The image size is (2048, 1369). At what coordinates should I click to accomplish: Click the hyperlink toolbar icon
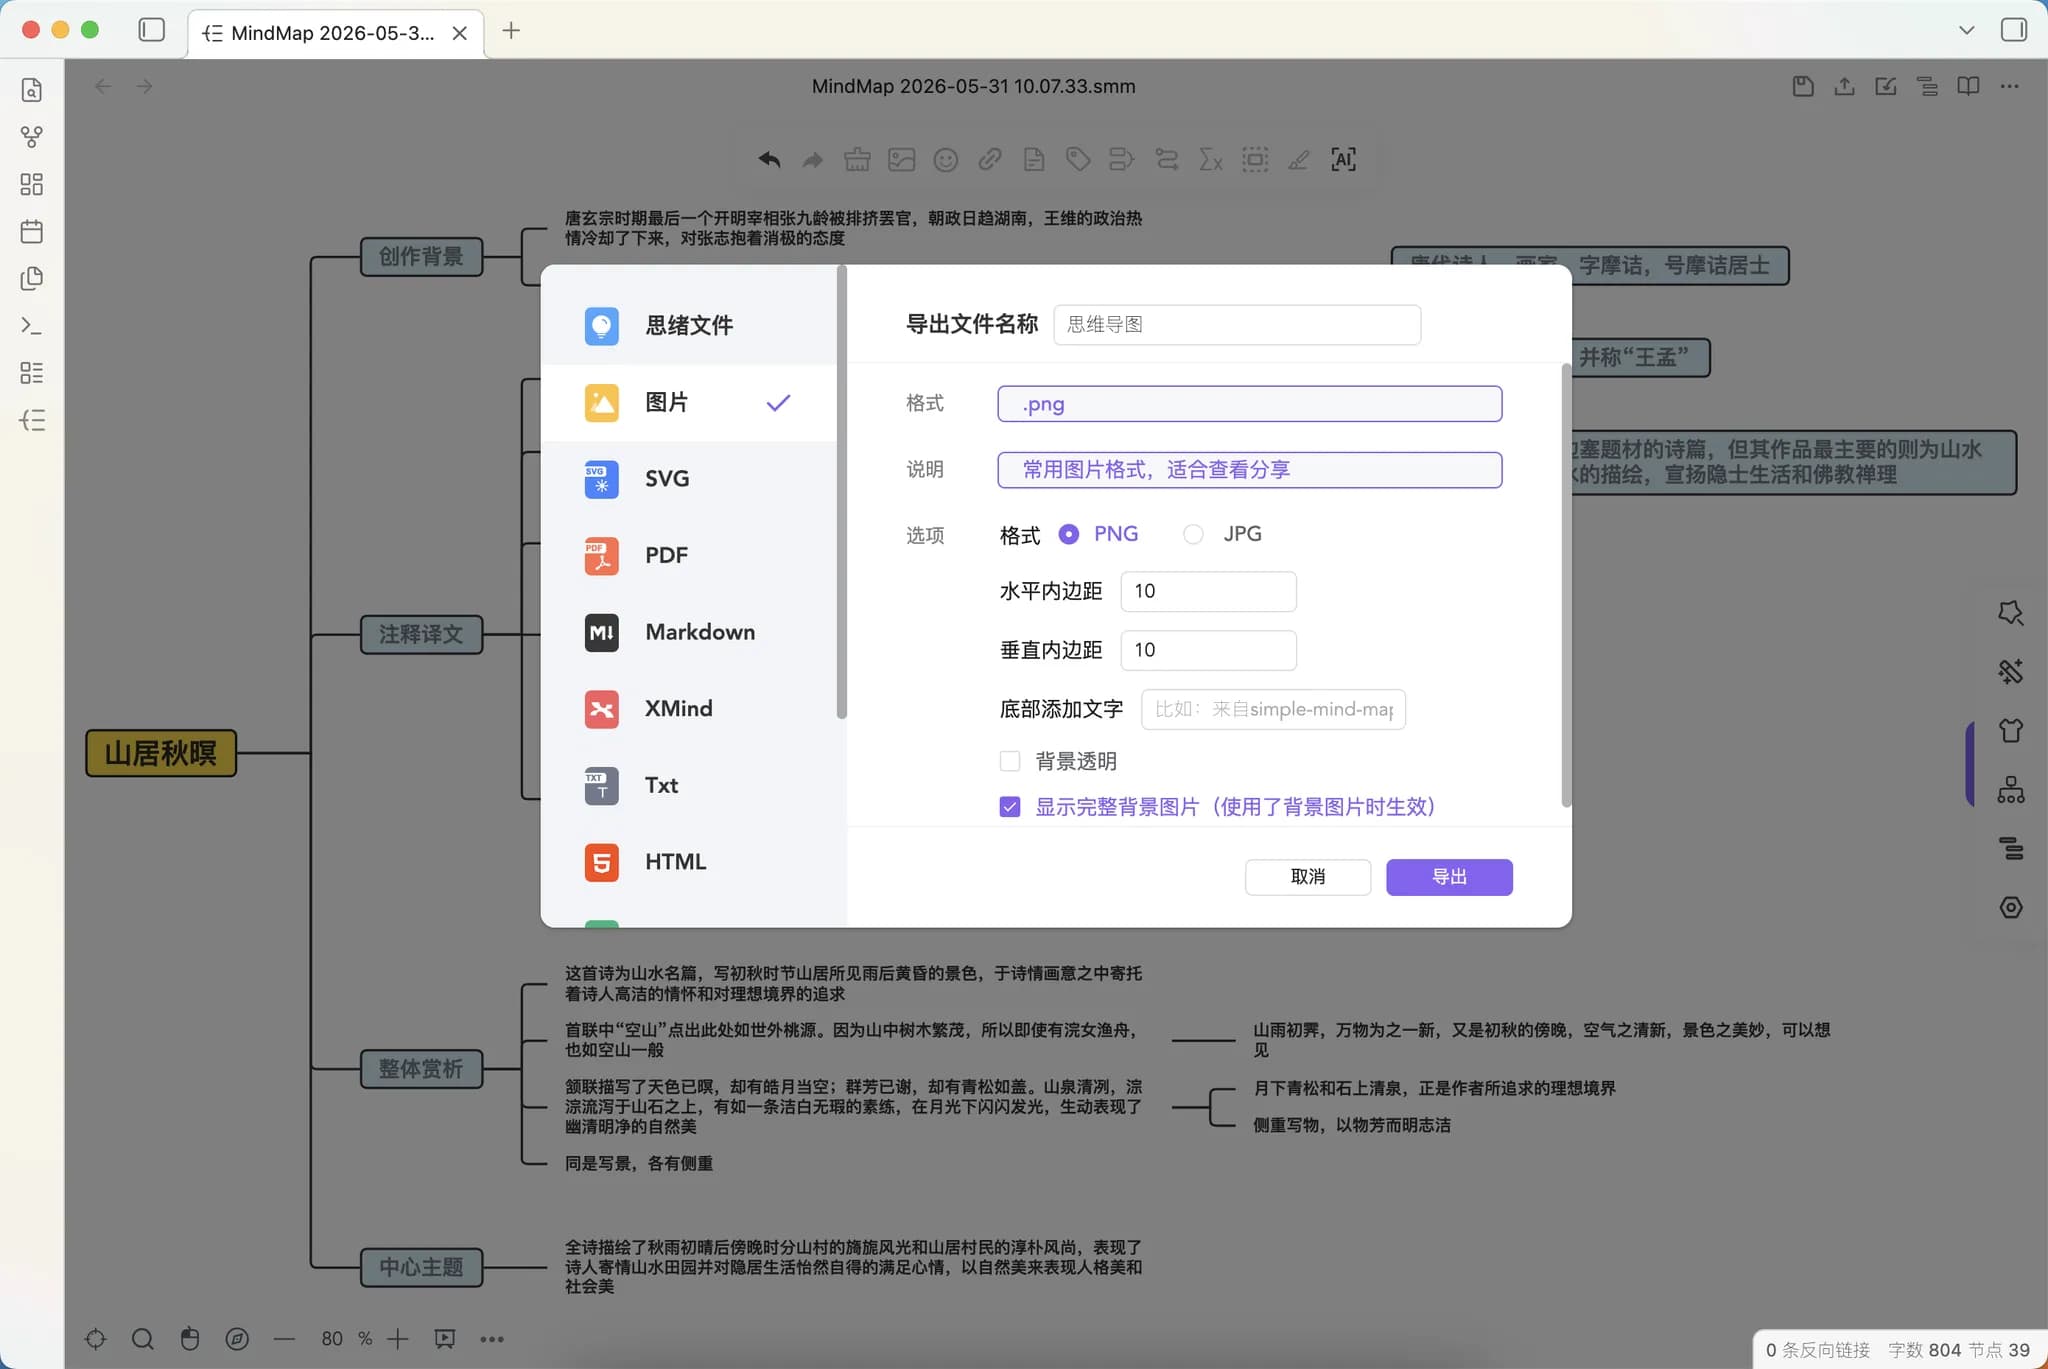(990, 160)
